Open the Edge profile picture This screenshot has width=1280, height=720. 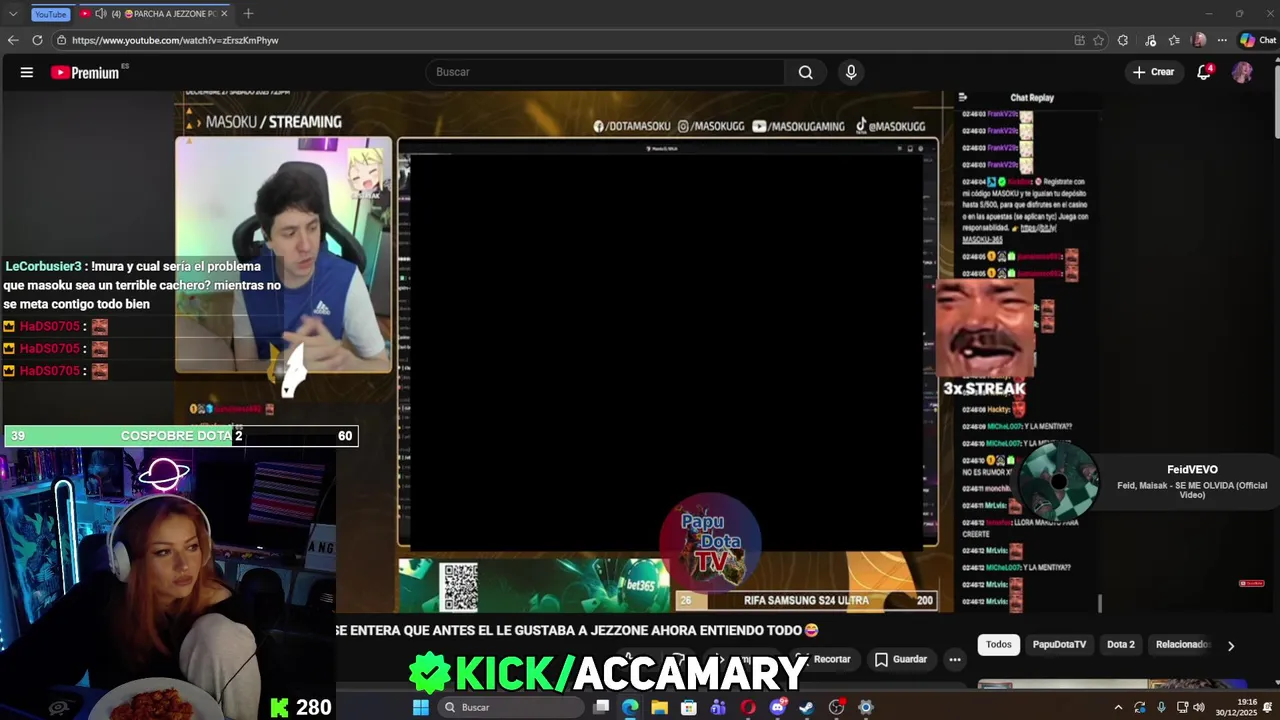point(1199,40)
